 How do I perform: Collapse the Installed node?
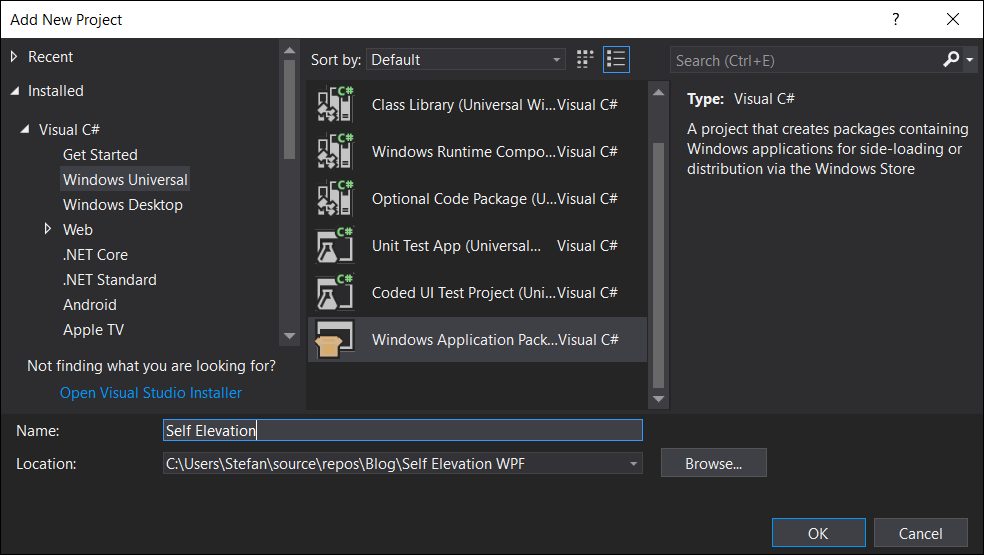click(x=15, y=91)
